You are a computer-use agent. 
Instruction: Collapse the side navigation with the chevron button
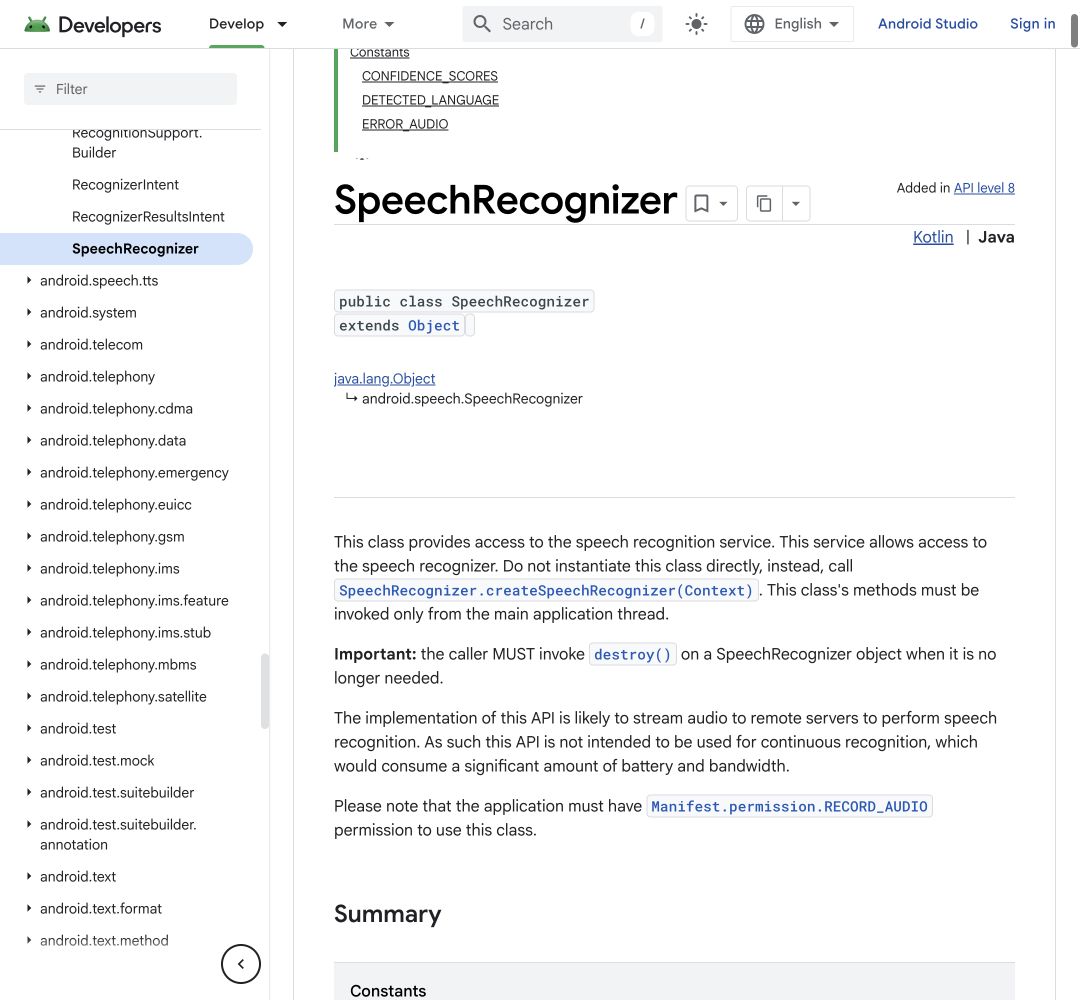pyautogui.click(x=240, y=963)
